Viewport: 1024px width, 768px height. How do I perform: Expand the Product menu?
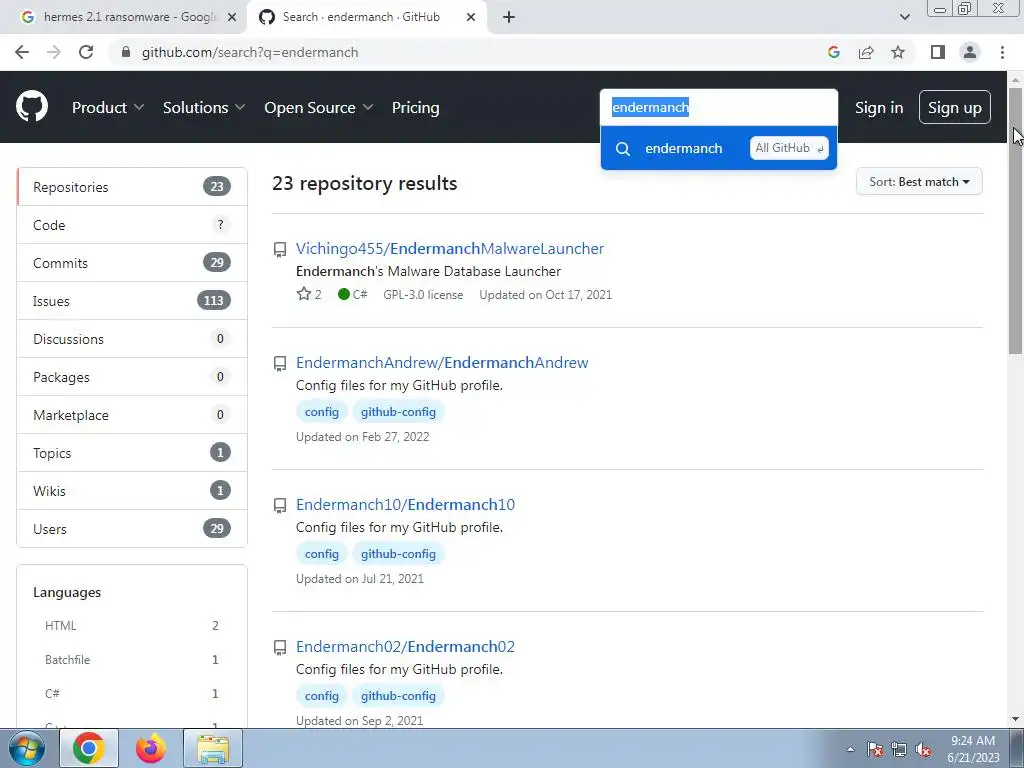tap(108, 107)
